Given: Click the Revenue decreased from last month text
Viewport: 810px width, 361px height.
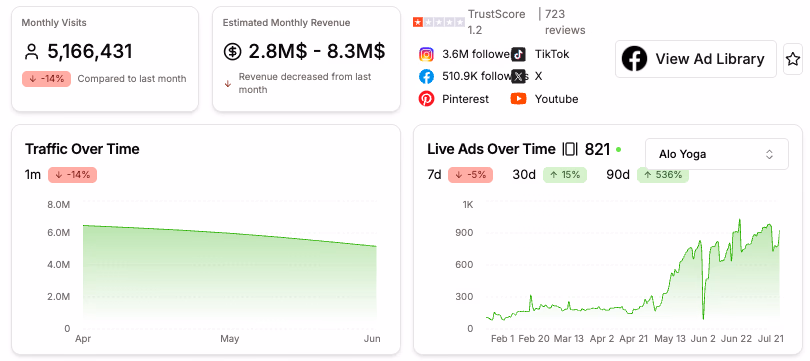Looking at the screenshot, I should tap(305, 83).
